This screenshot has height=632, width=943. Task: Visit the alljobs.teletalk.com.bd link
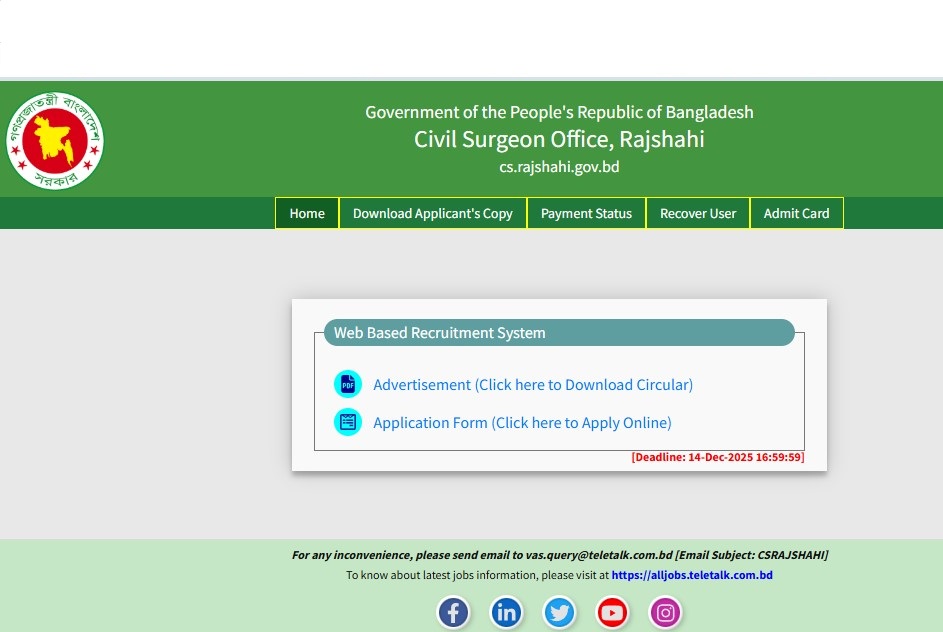tap(692, 575)
